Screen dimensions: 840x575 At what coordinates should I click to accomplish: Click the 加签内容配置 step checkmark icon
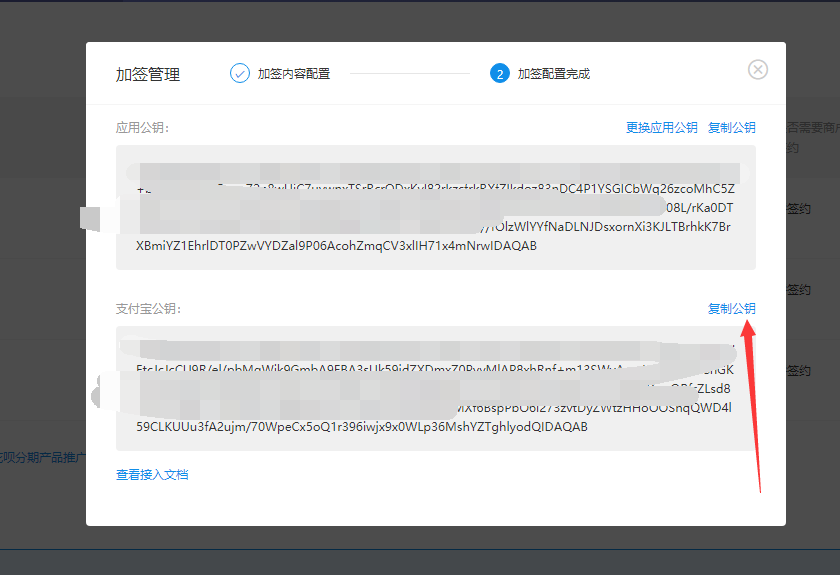239,73
